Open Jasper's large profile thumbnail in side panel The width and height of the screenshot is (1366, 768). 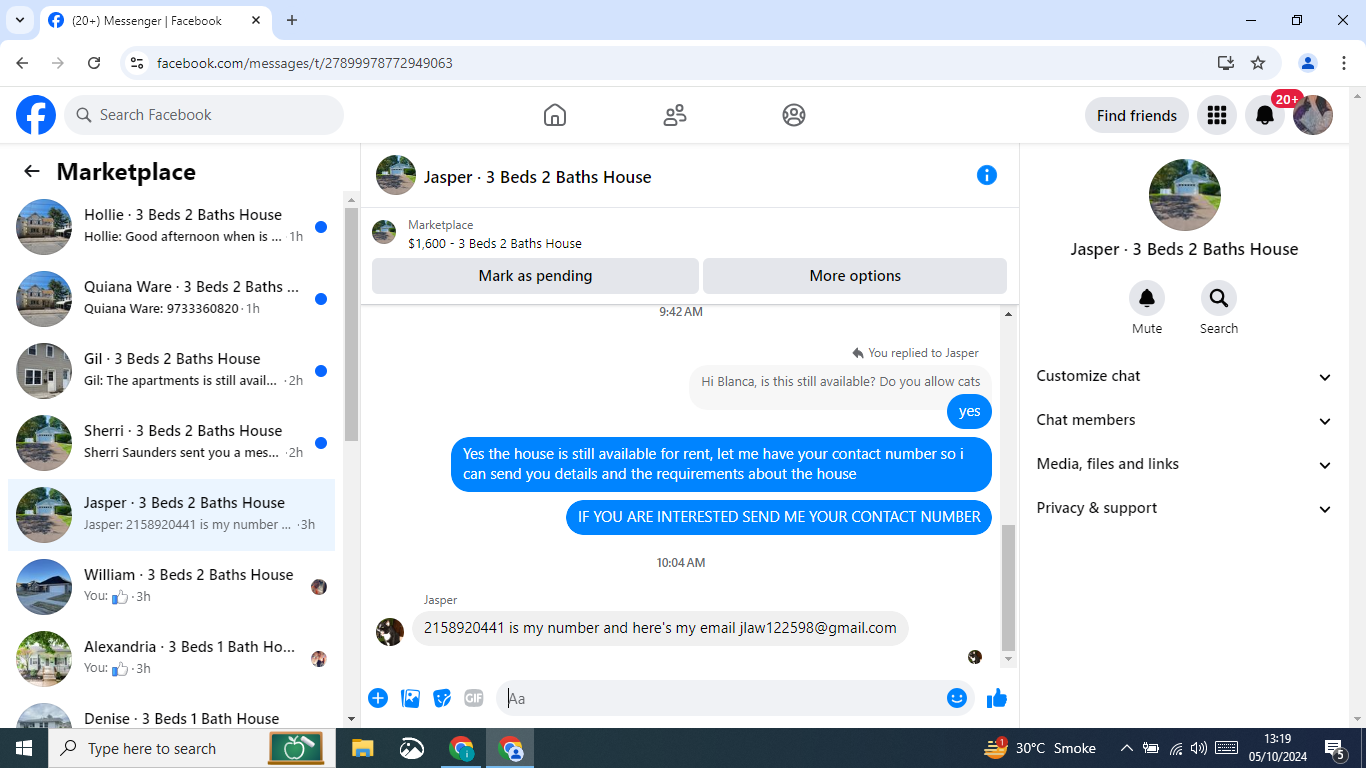tap(1185, 195)
